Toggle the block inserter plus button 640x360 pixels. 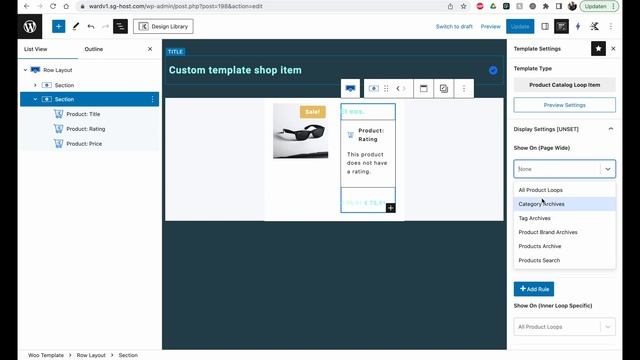(x=58, y=27)
